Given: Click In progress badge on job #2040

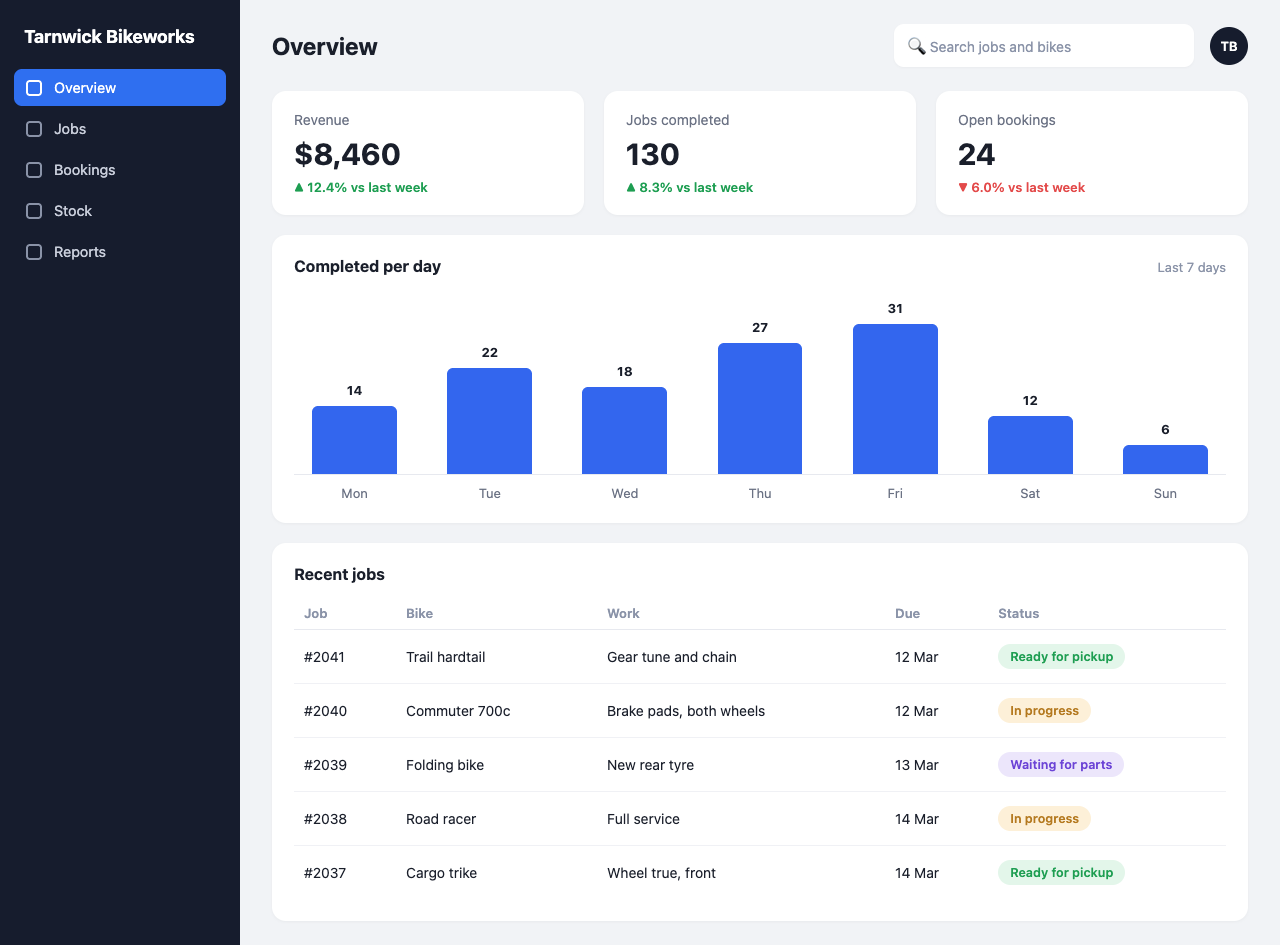Looking at the screenshot, I should point(1044,711).
